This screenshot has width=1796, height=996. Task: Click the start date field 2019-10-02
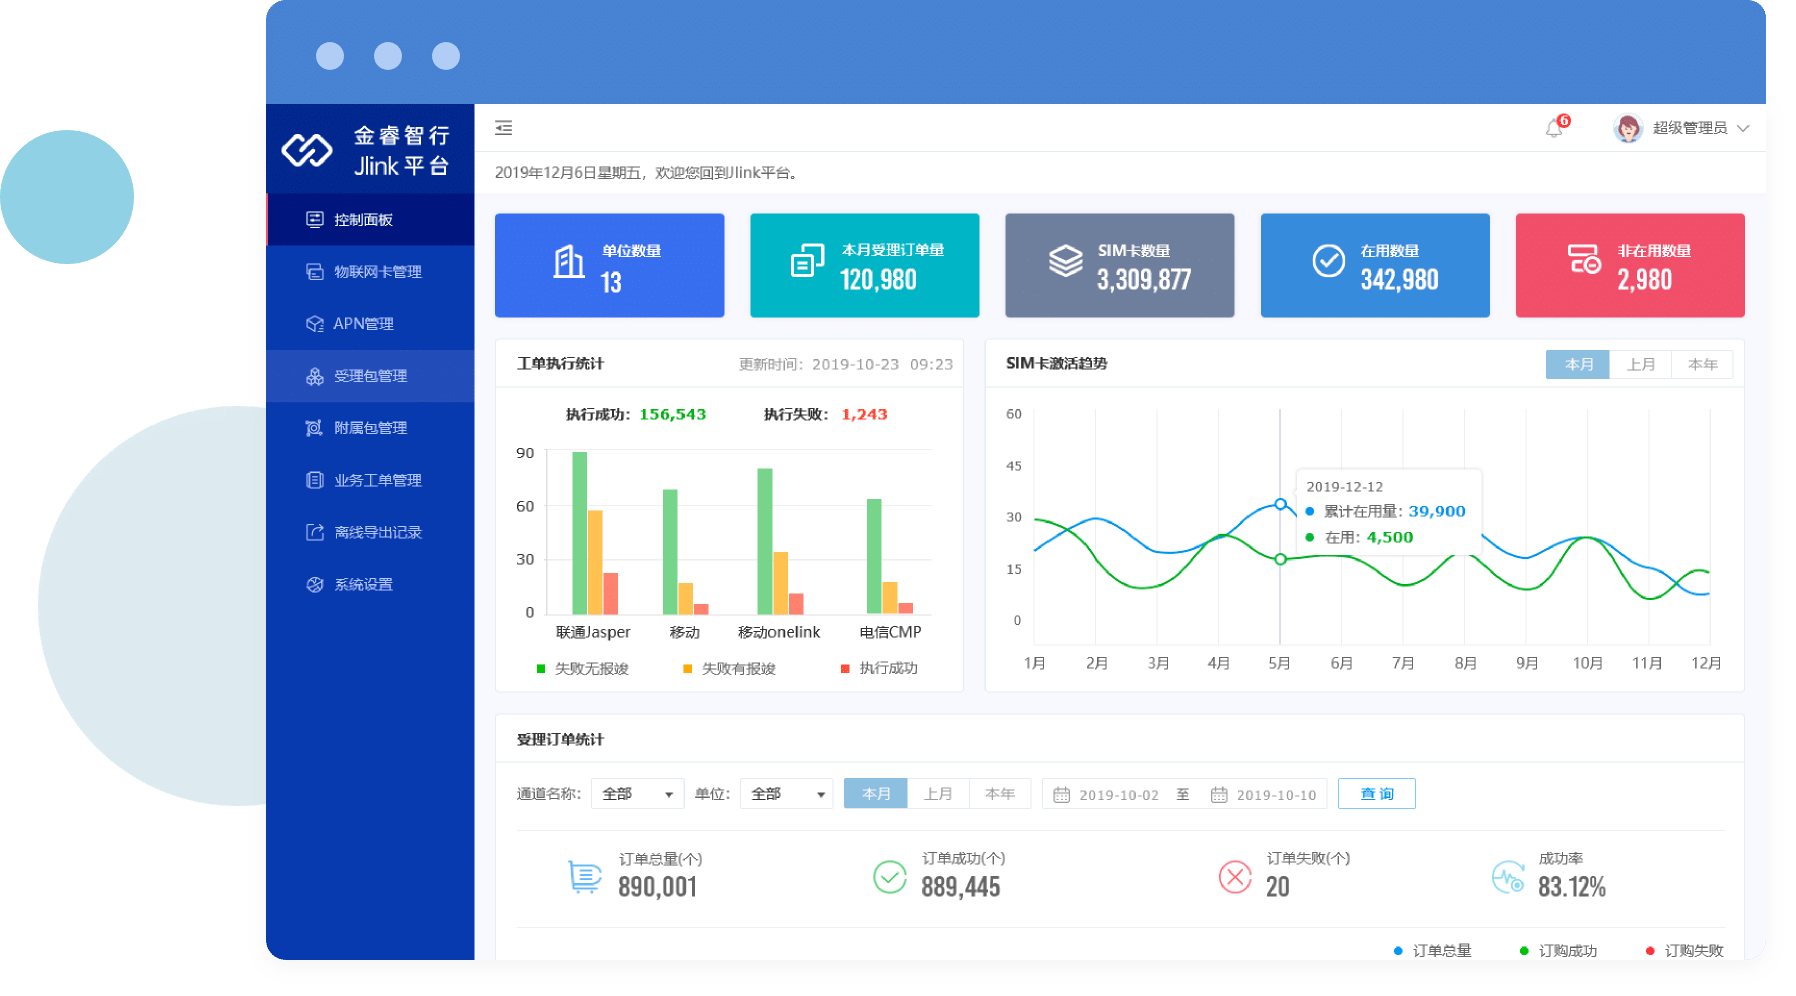click(1118, 795)
